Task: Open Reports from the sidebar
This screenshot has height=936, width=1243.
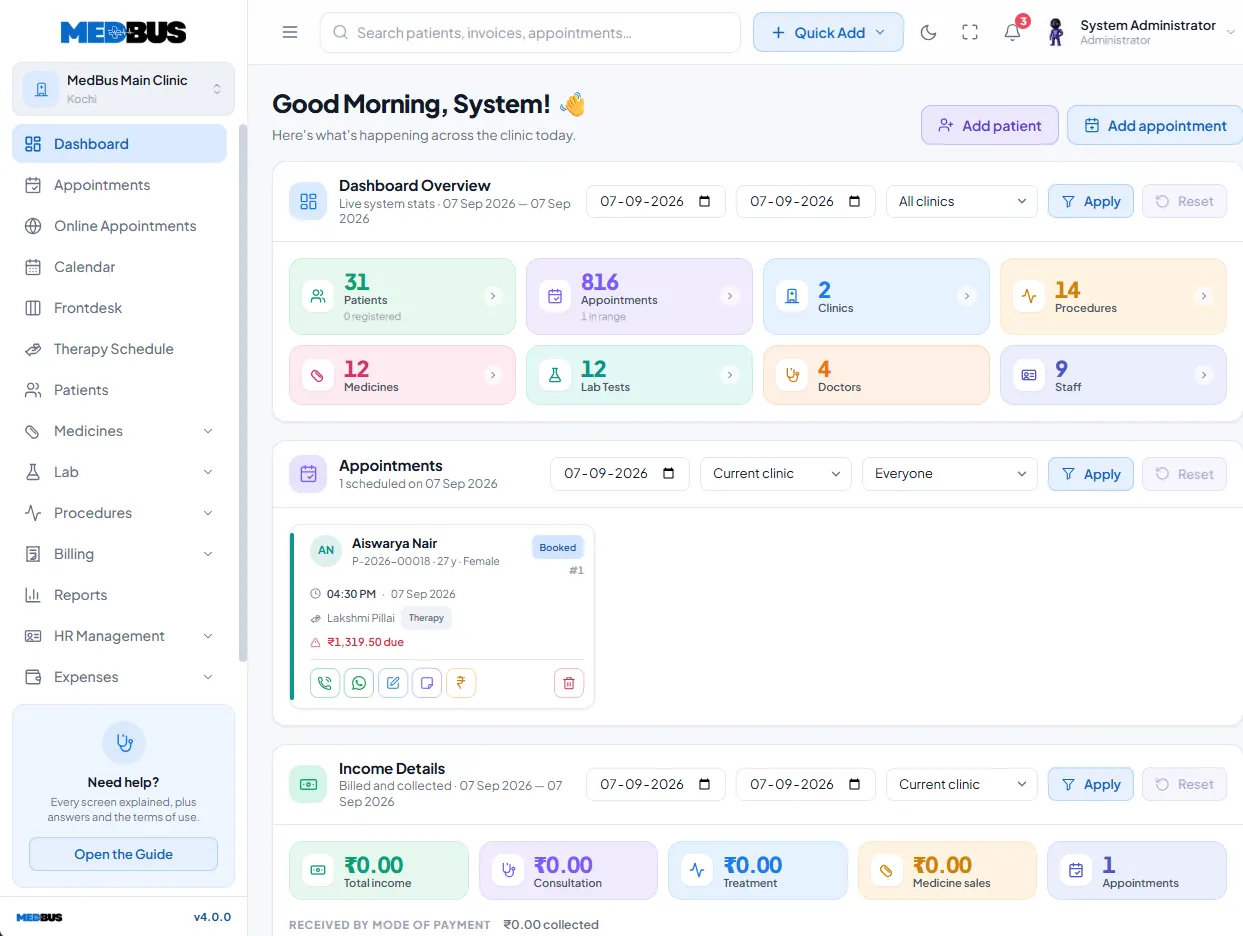Action: click(119, 595)
